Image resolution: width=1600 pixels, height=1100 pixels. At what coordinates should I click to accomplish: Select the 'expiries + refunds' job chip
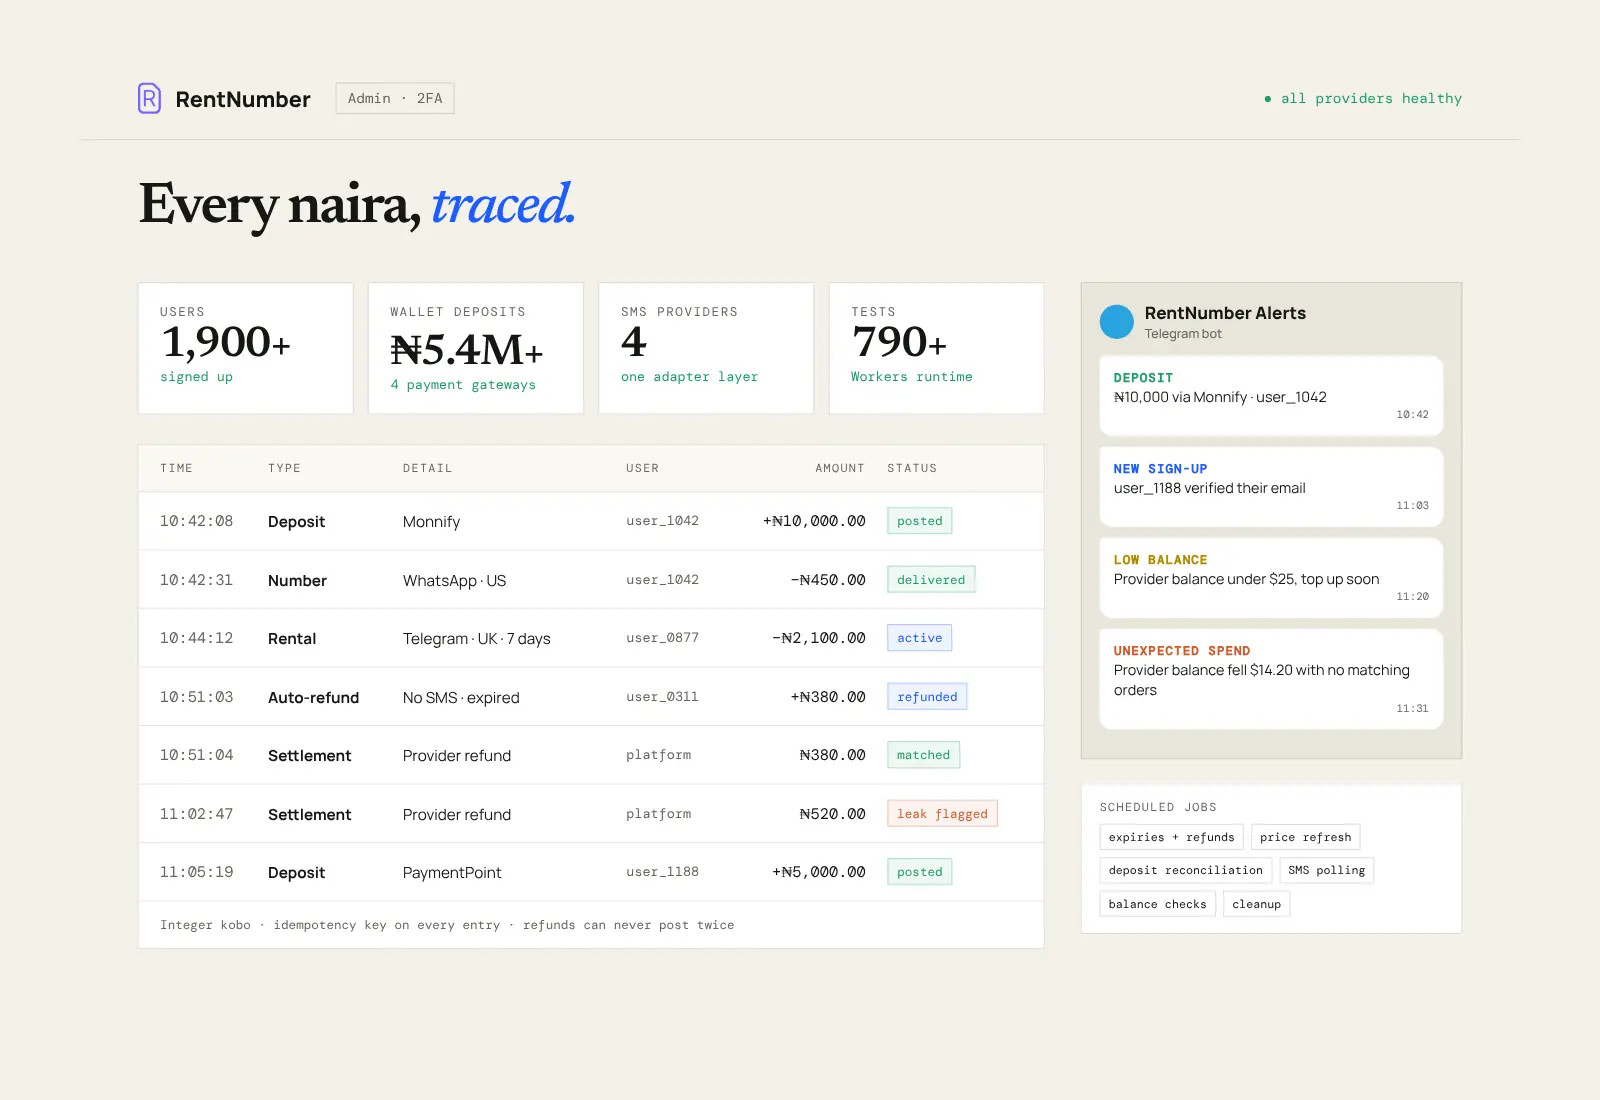[x=1171, y=837]
